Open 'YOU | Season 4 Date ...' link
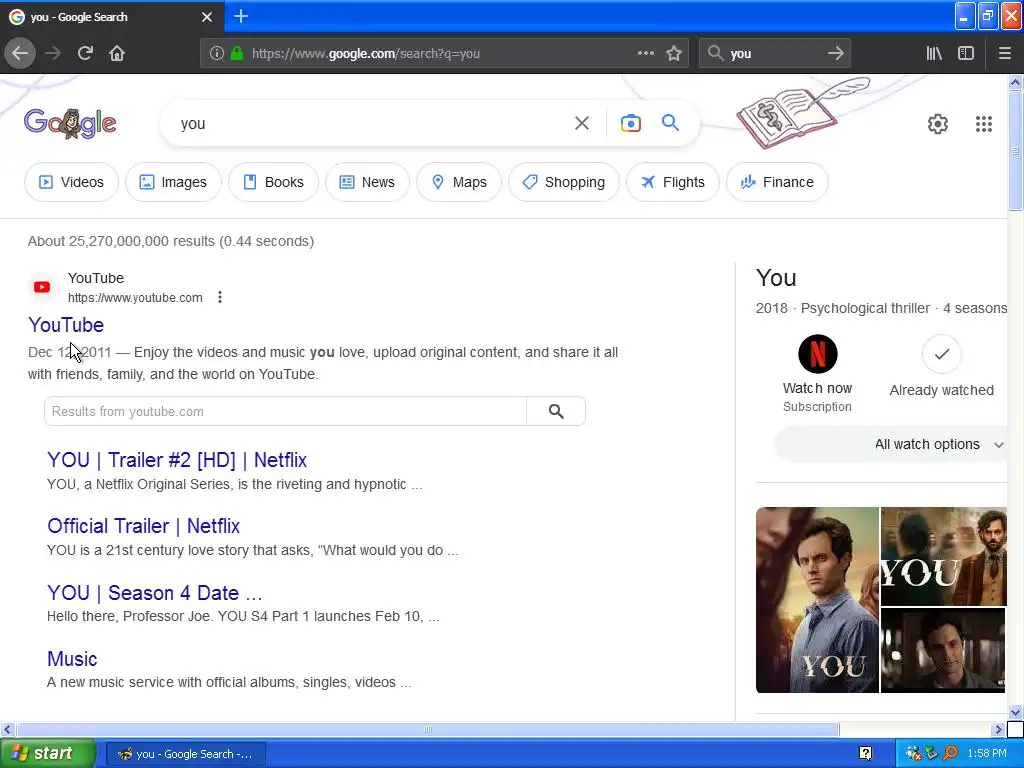This screenshot has height=768, width=1024. [x=155, y=592]
